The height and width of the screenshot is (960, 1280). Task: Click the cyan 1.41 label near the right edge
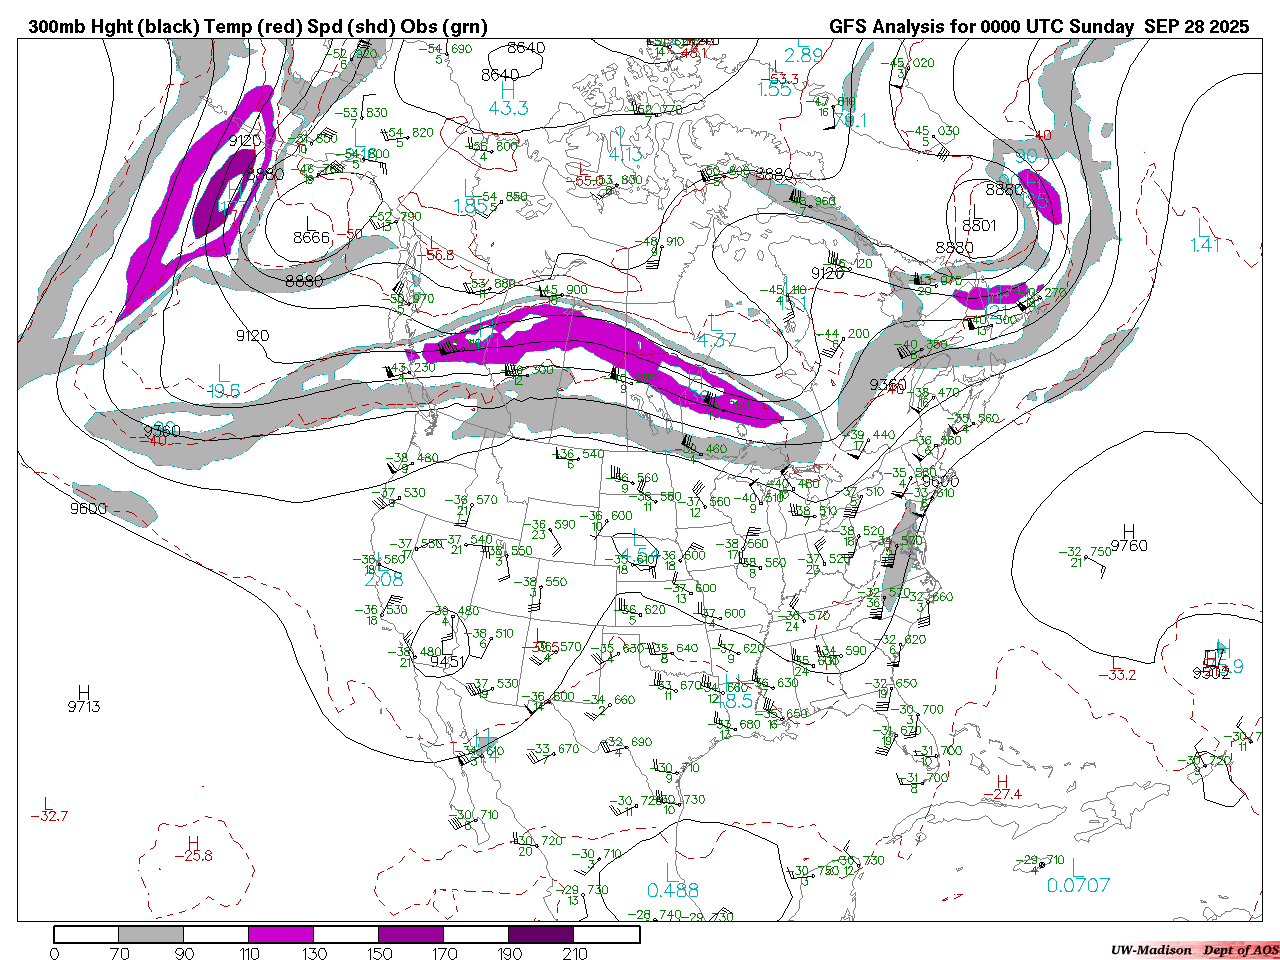[1205, 244]
